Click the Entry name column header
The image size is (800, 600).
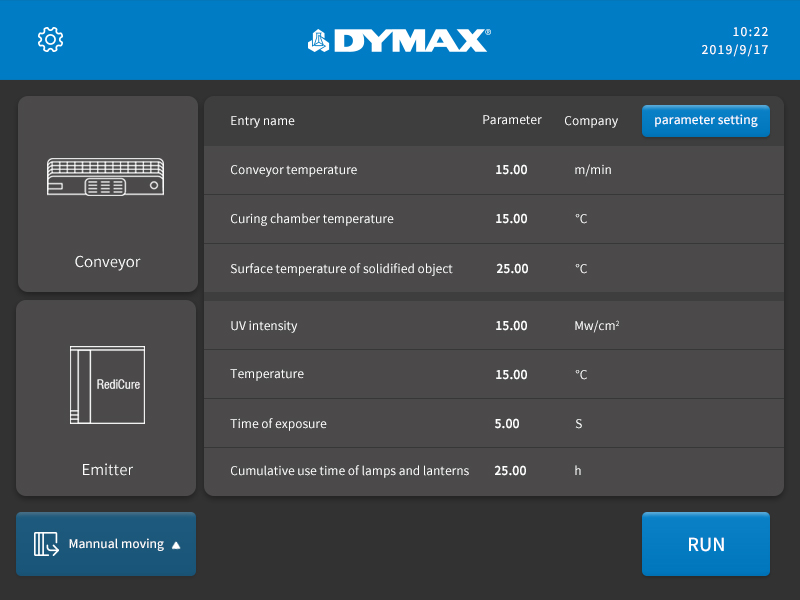click(x=262, y=121)
